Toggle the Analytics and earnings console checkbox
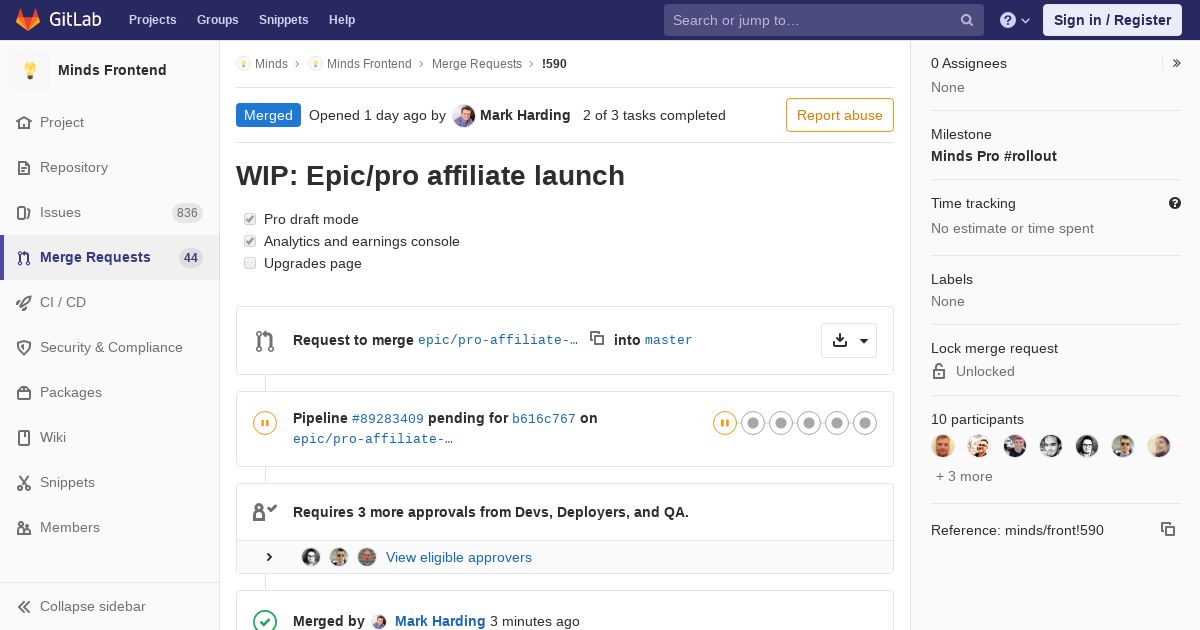Image resolution: width=1200 pixels, height=630 pixels. point(250,241)
